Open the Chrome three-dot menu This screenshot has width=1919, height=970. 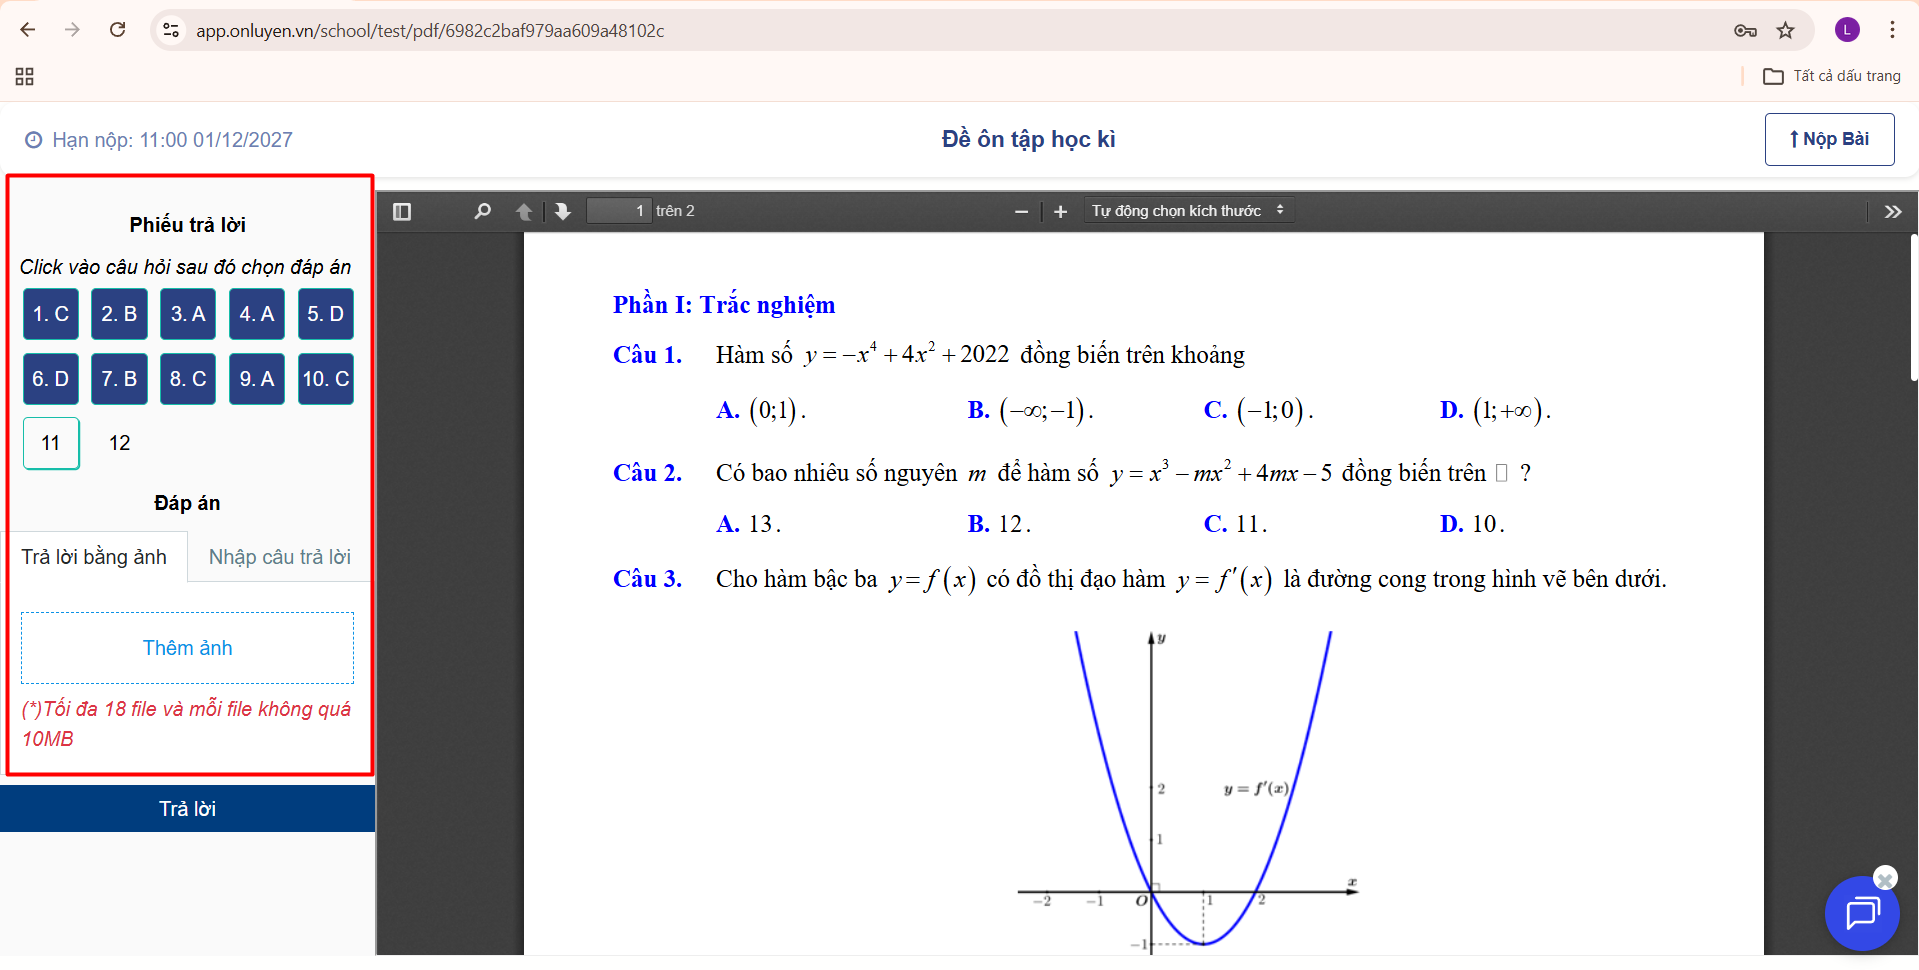point(1892,30)
